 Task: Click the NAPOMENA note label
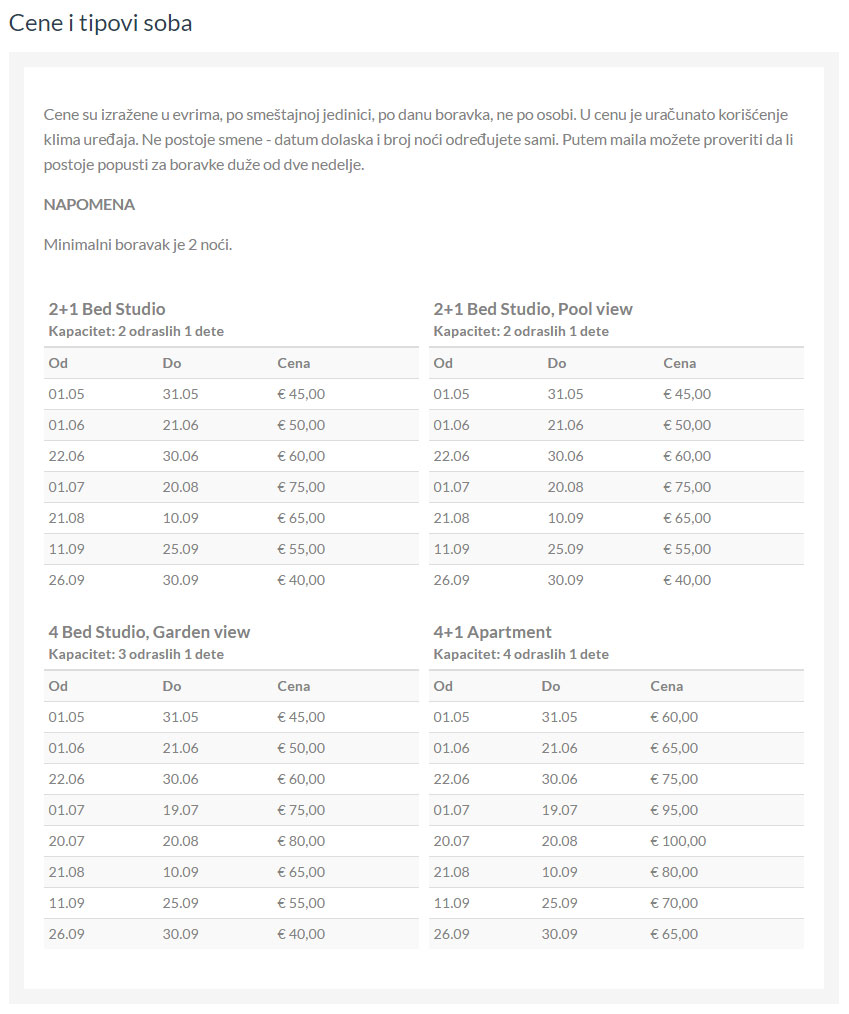(x=89, y=205)
